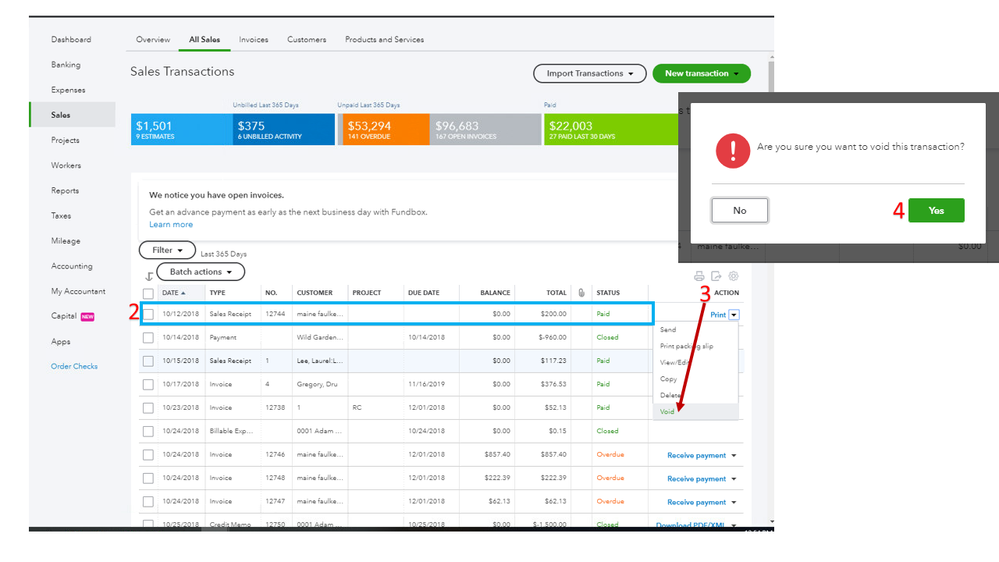Viewport: 999px width, 562px height.
Task: Open Reports in the sidebar
Action: [x=65, y=191]
